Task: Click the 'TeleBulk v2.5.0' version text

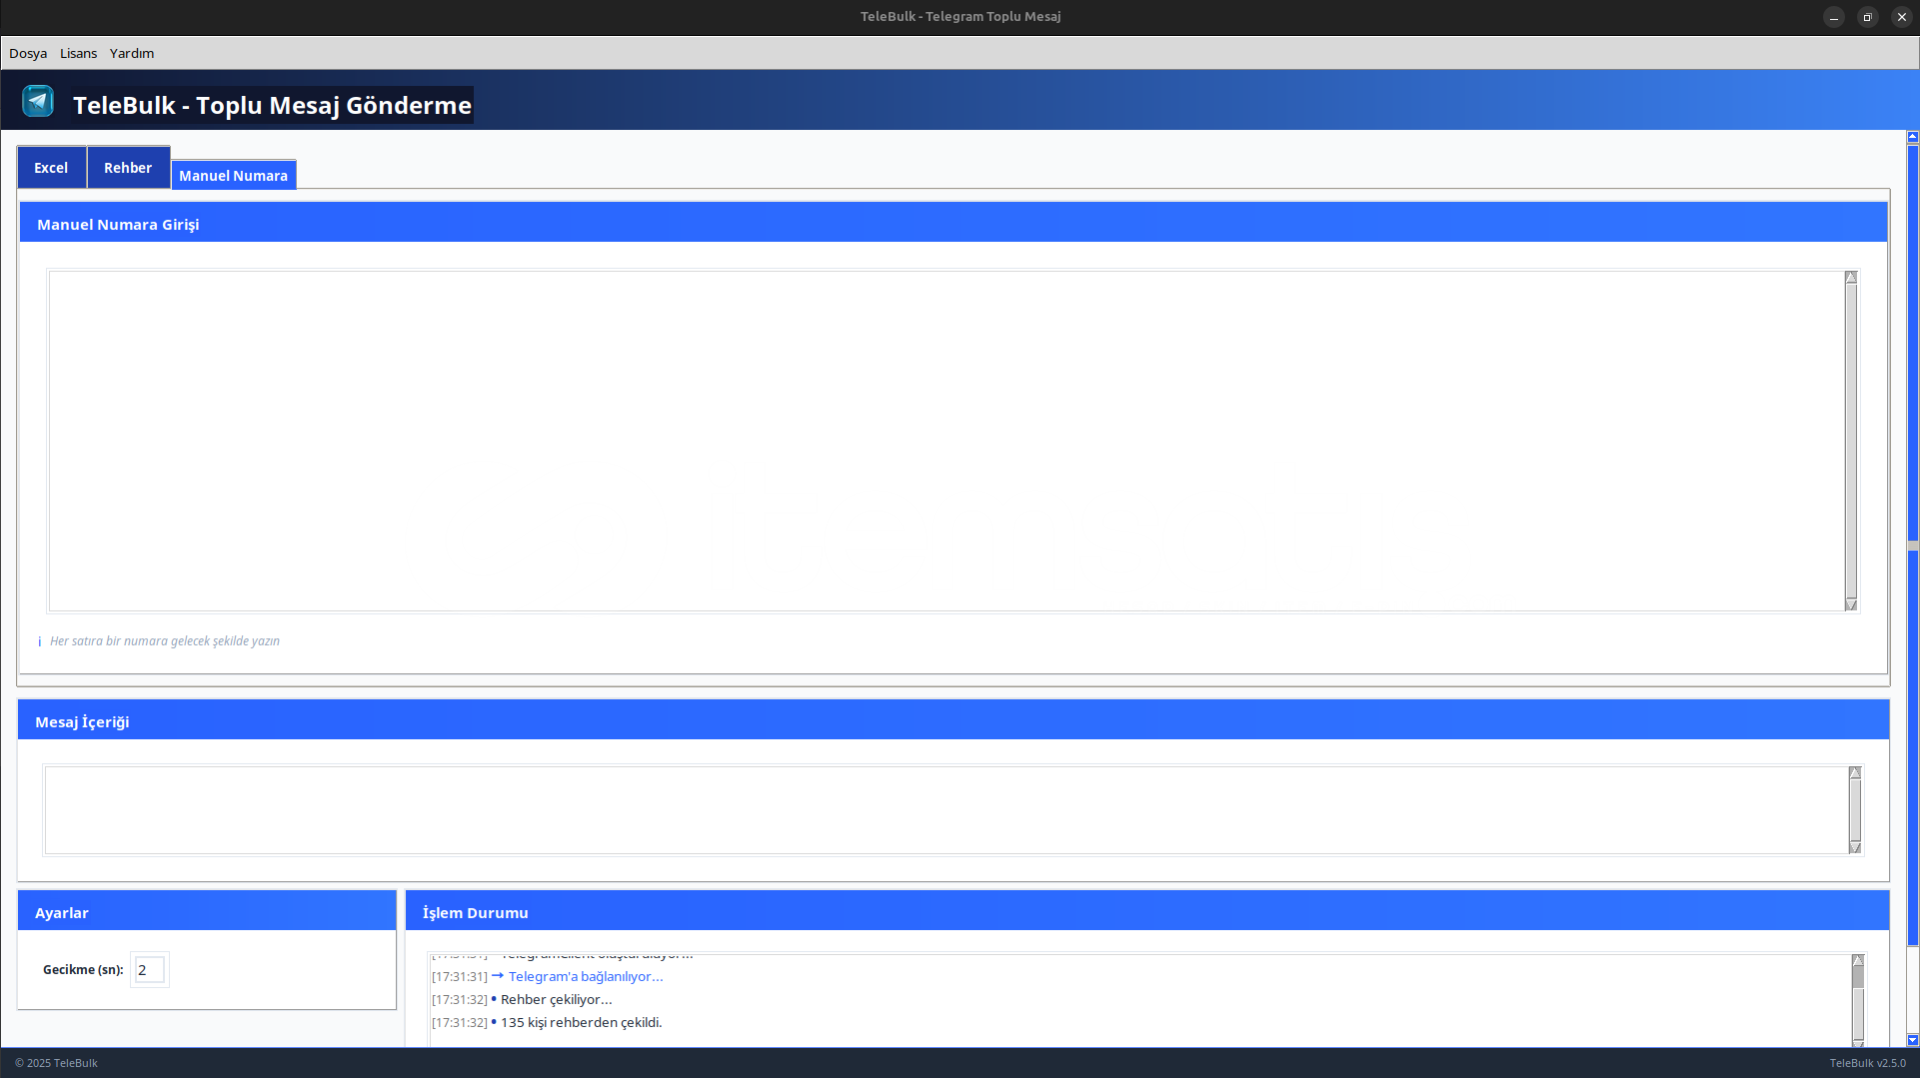Action: (x=1867, y=1063)
